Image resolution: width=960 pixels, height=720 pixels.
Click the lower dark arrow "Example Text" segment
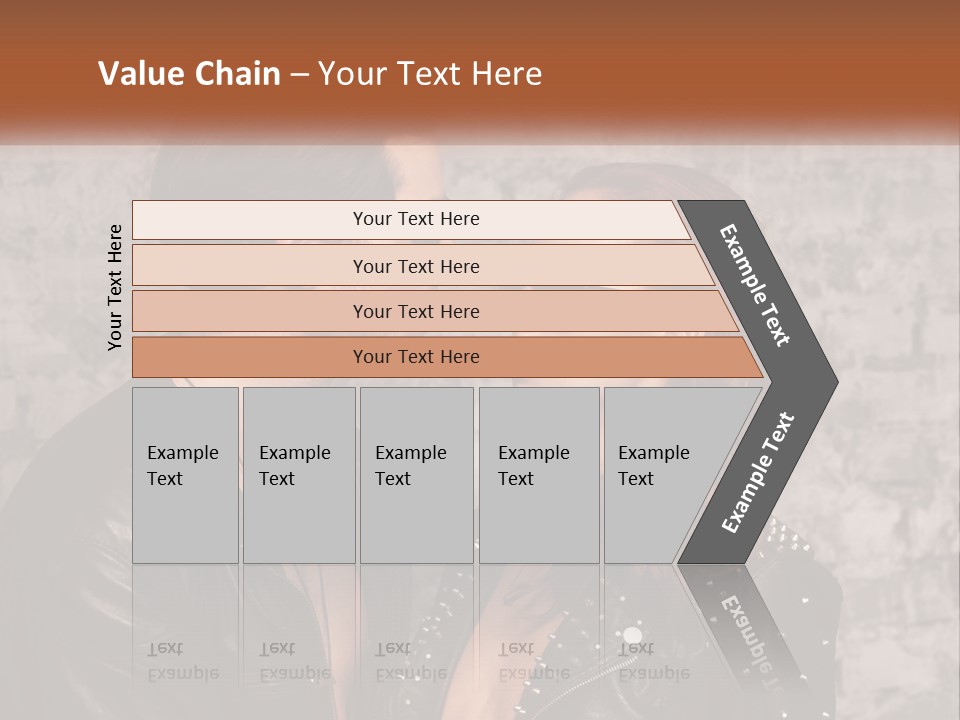pos(757,473)
